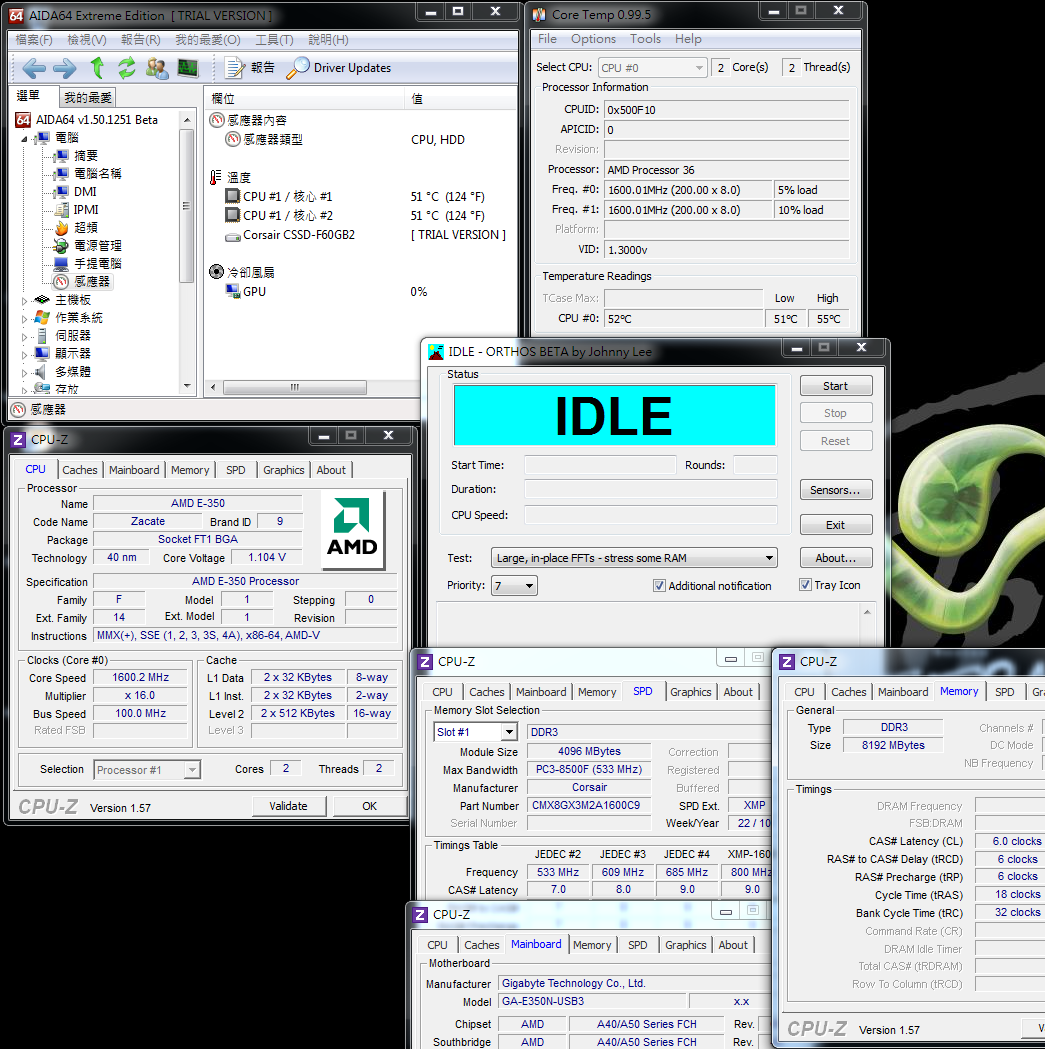Click the AIDA64 horizontal scrollbar thumb
The width and height of the screenshot is (1045, 1049).
tap(294, 387)
